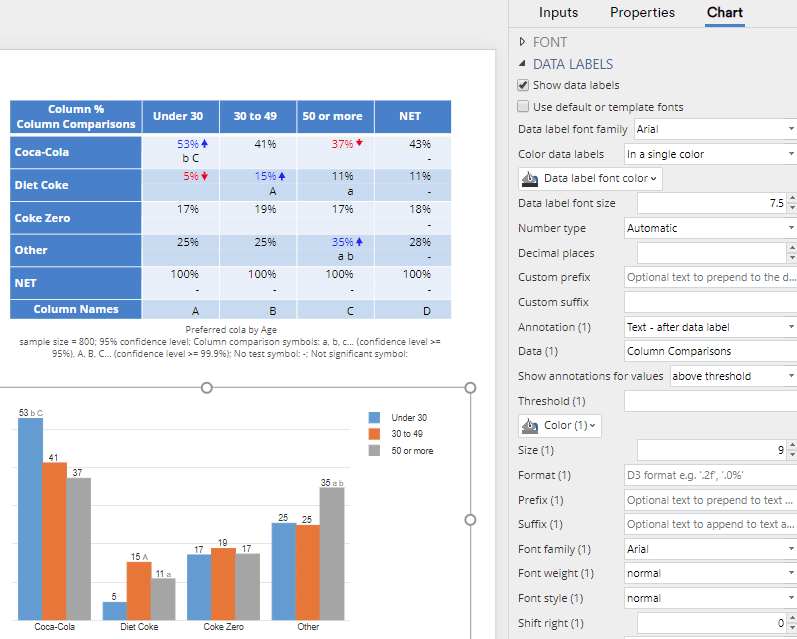Switch to the Properties tab

click(x=642, y=13)
